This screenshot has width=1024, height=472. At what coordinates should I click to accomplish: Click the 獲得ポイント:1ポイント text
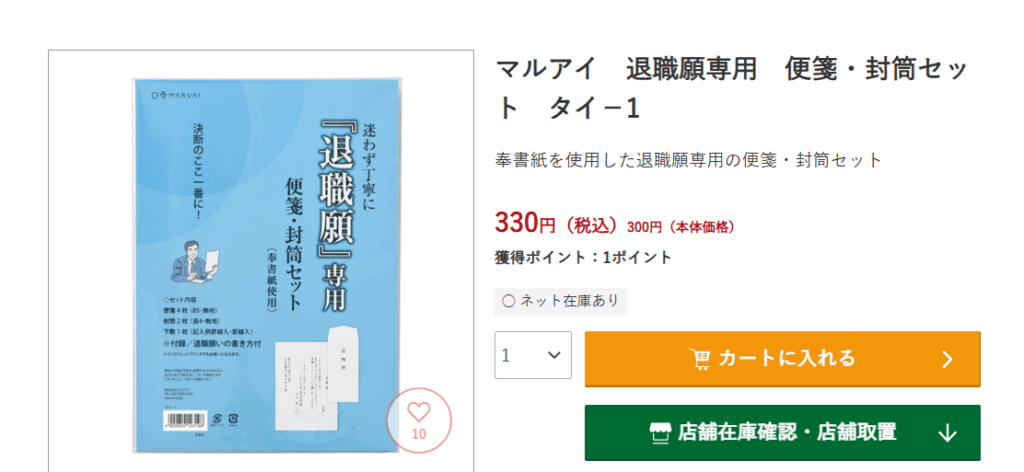583,258
